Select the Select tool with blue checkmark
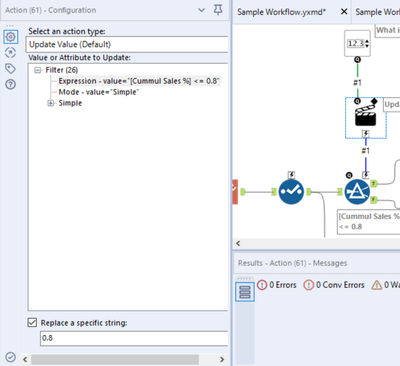400x366 pixels. (x=291, y=192)
